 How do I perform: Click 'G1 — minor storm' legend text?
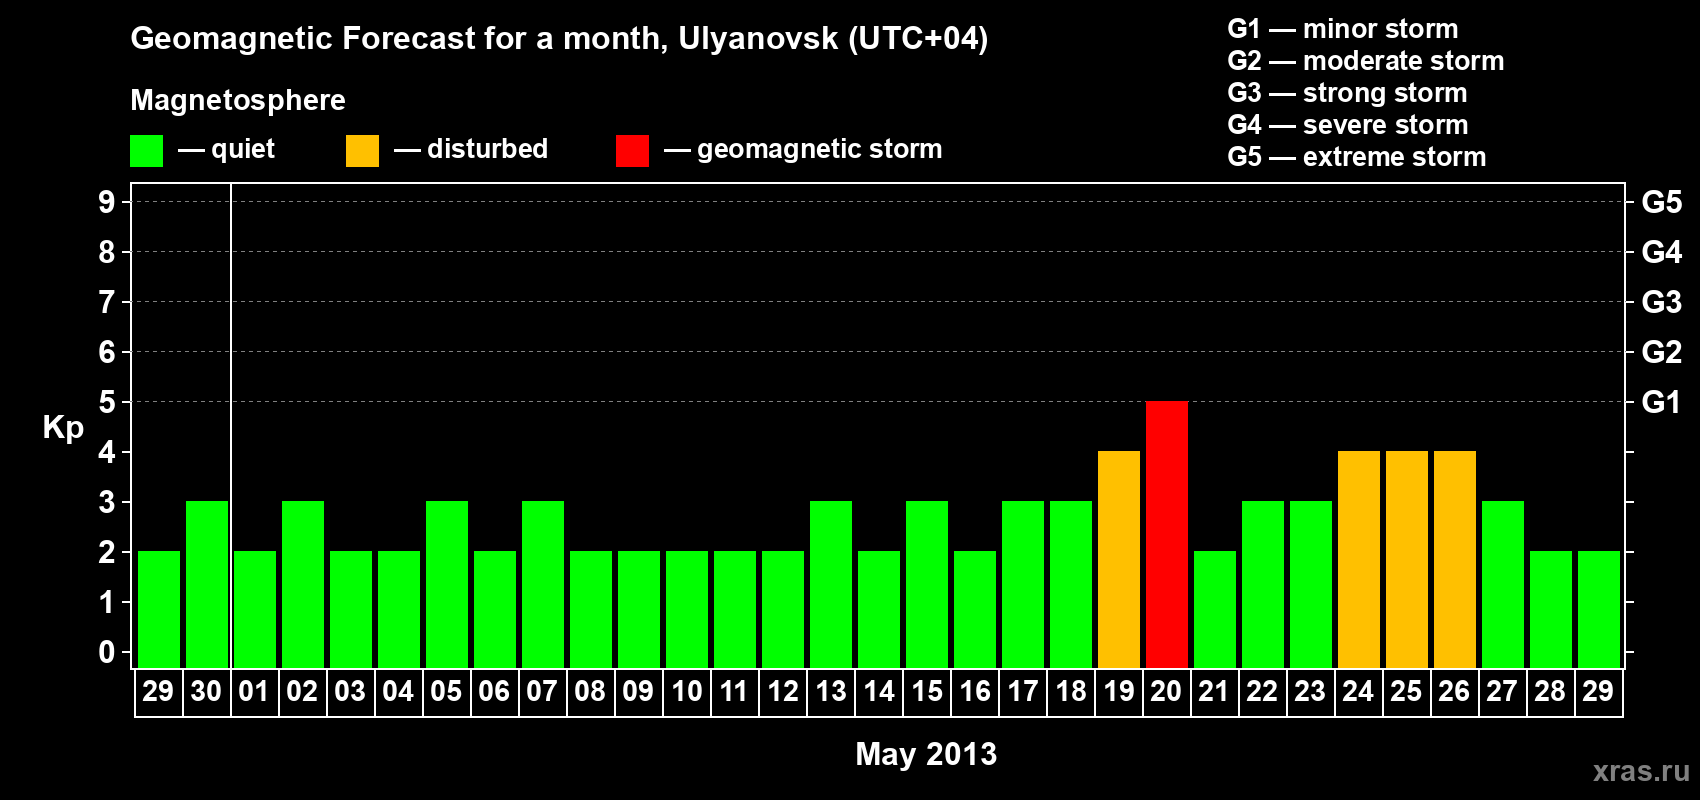tap(1343, 29)
